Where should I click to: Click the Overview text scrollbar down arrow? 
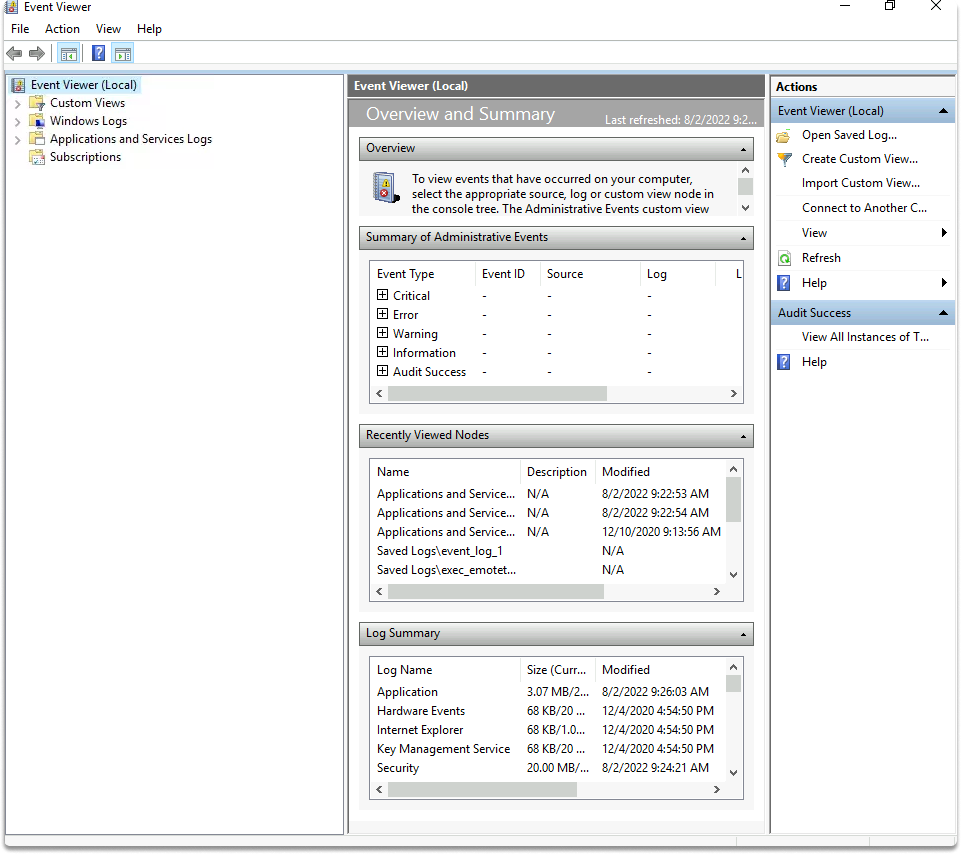745,208
